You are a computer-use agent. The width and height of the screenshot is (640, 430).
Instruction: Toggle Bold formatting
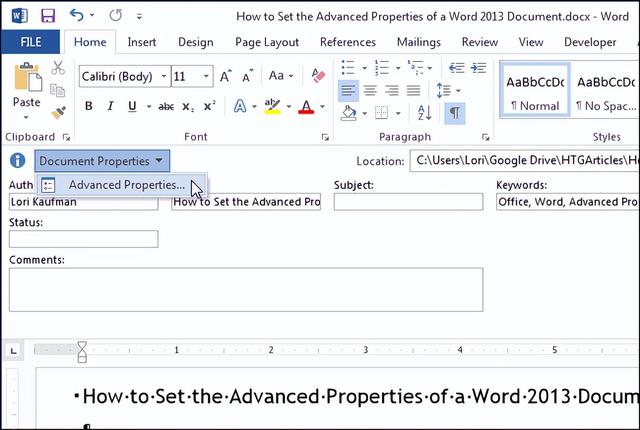click(x=88, y=106)
